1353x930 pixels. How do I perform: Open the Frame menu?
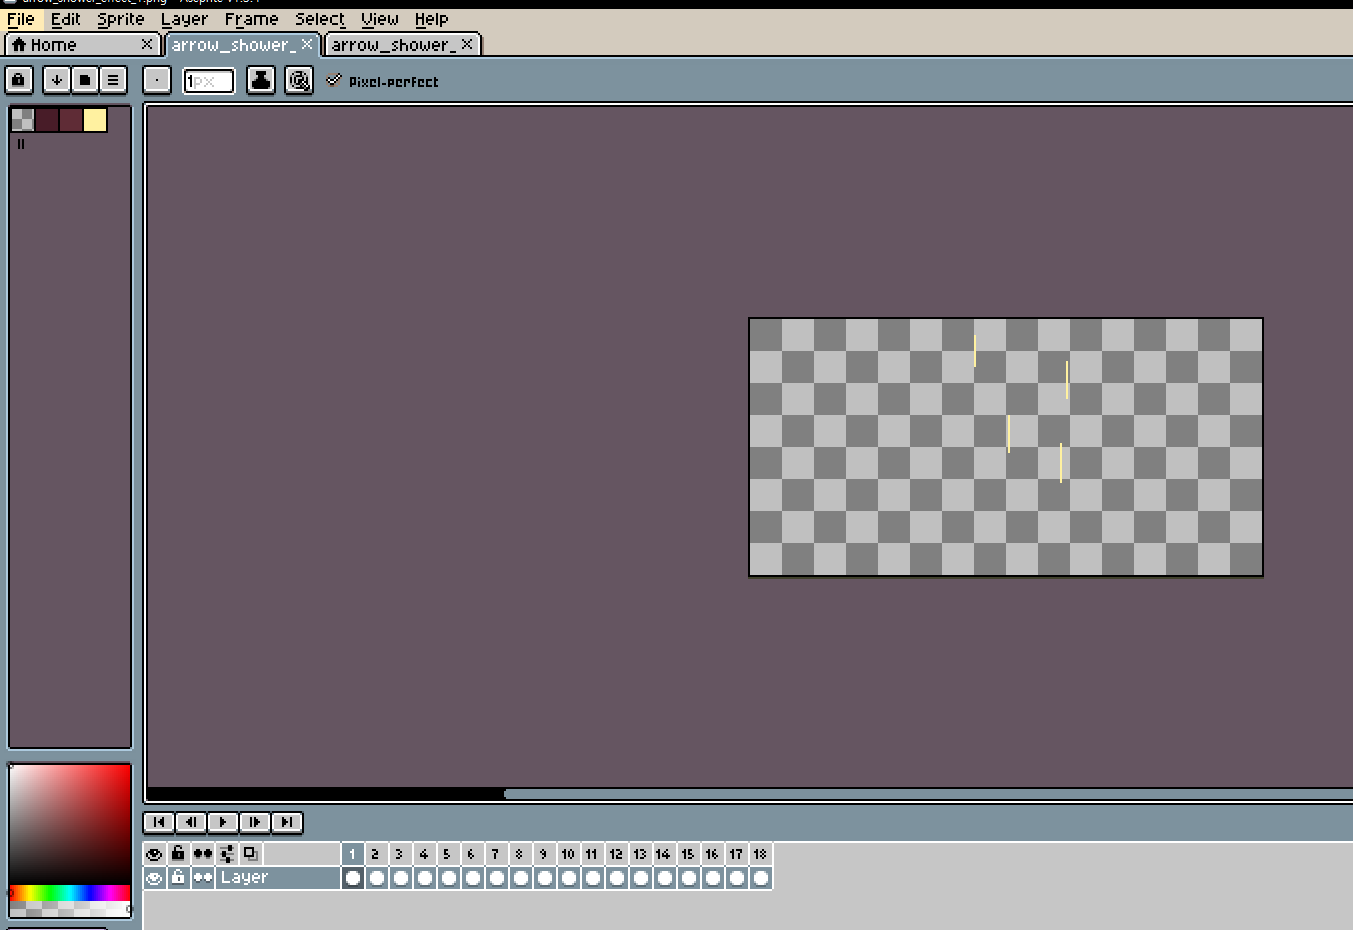(x=252, y=19)
